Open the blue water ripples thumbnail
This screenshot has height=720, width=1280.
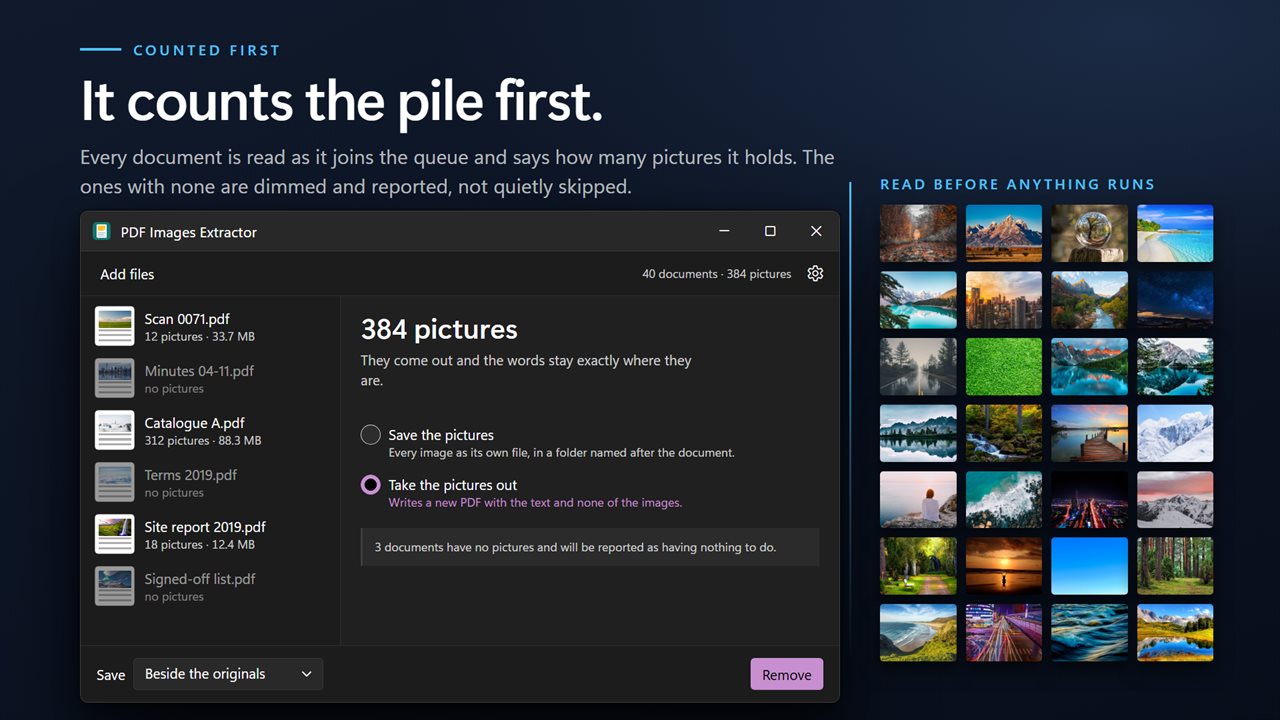coord(1090,632)
